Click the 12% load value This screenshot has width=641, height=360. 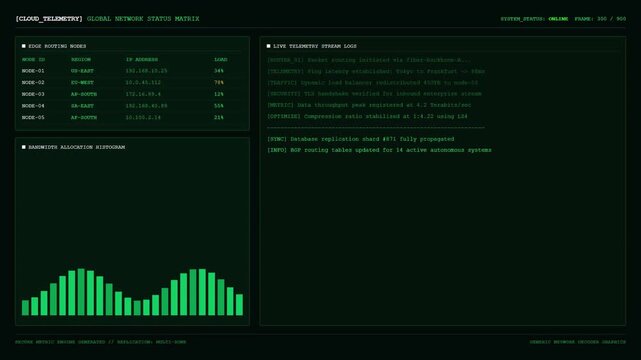click(x=219, y=94)
